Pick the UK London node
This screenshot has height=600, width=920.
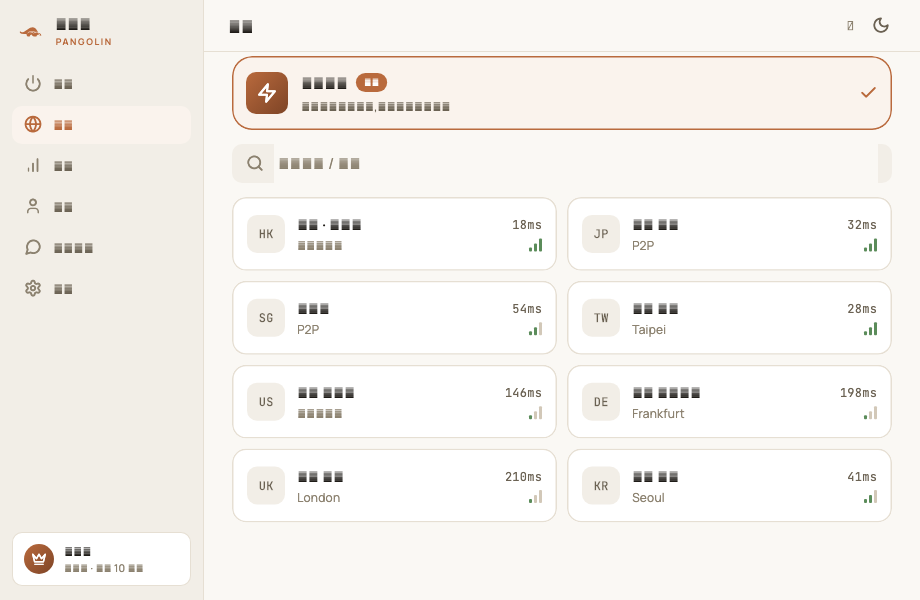tap(394, 486)
